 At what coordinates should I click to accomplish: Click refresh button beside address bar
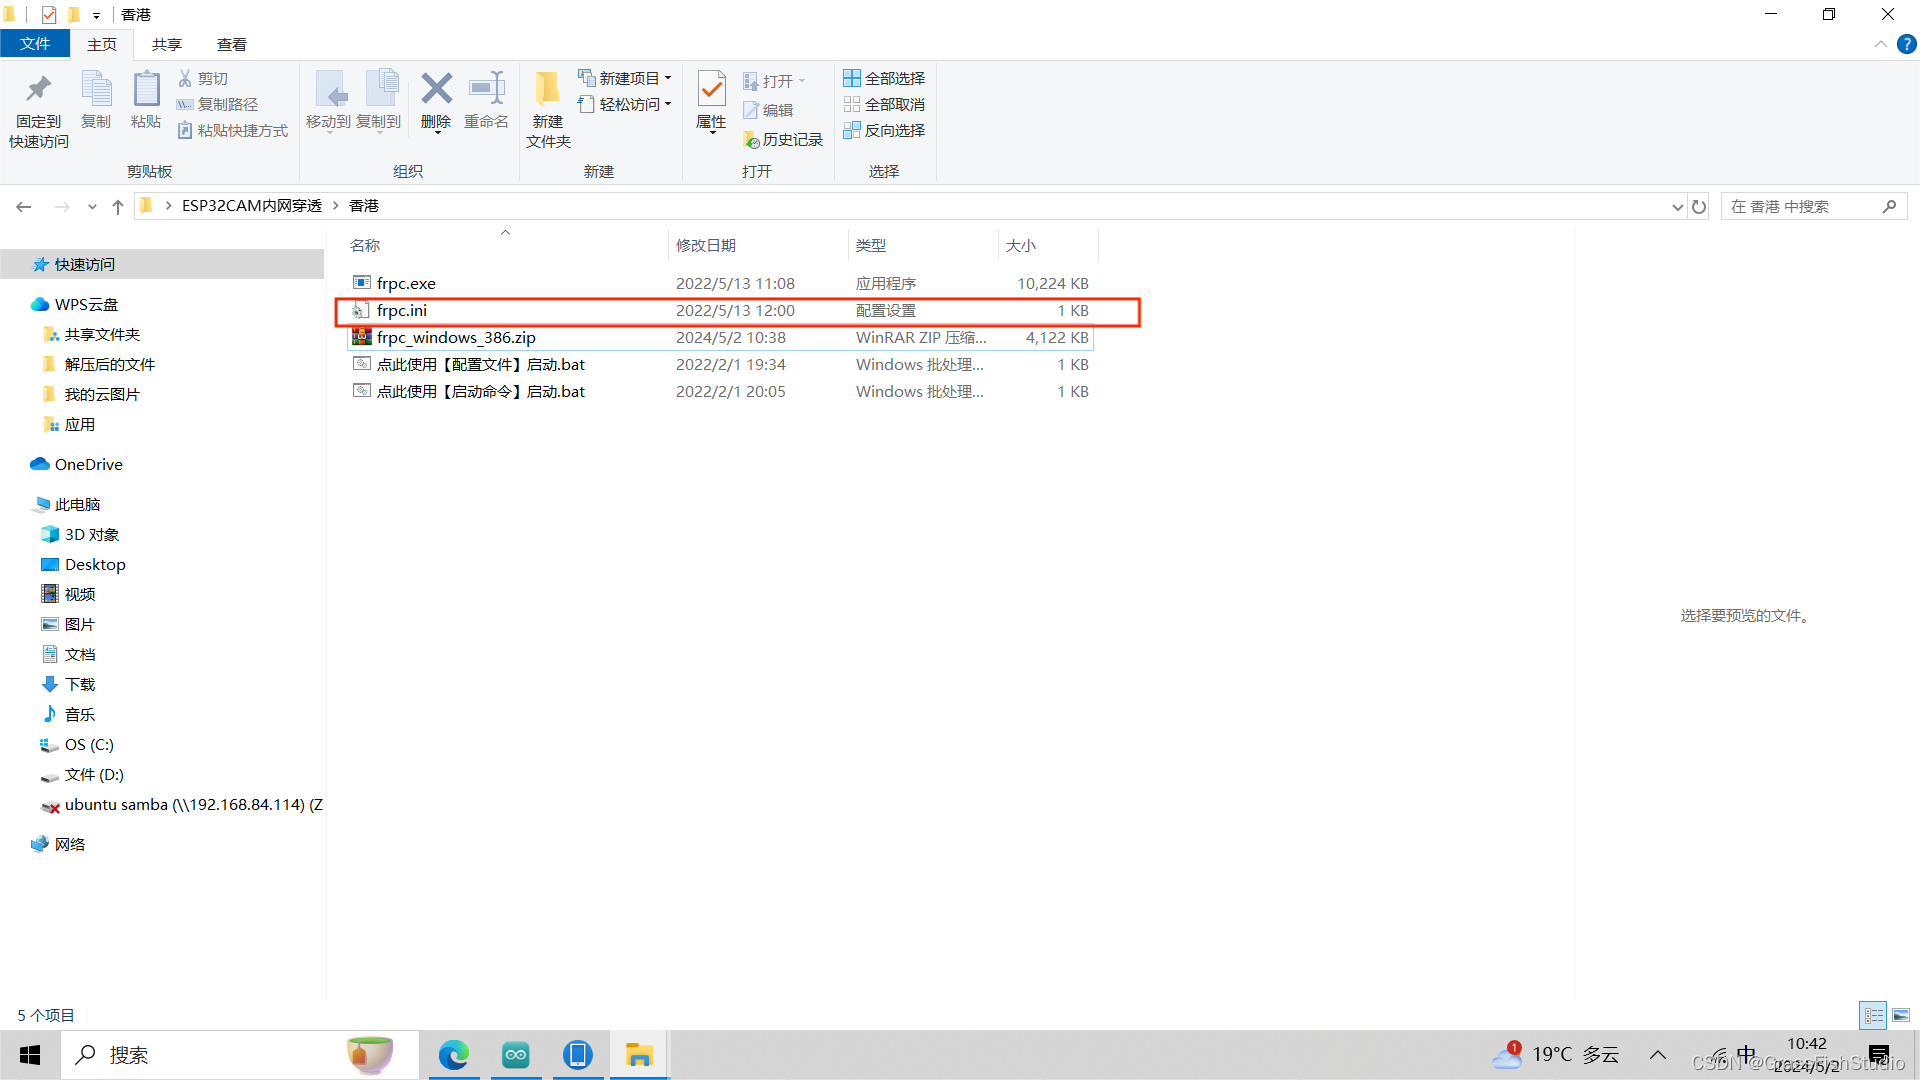coord(1699,207)
